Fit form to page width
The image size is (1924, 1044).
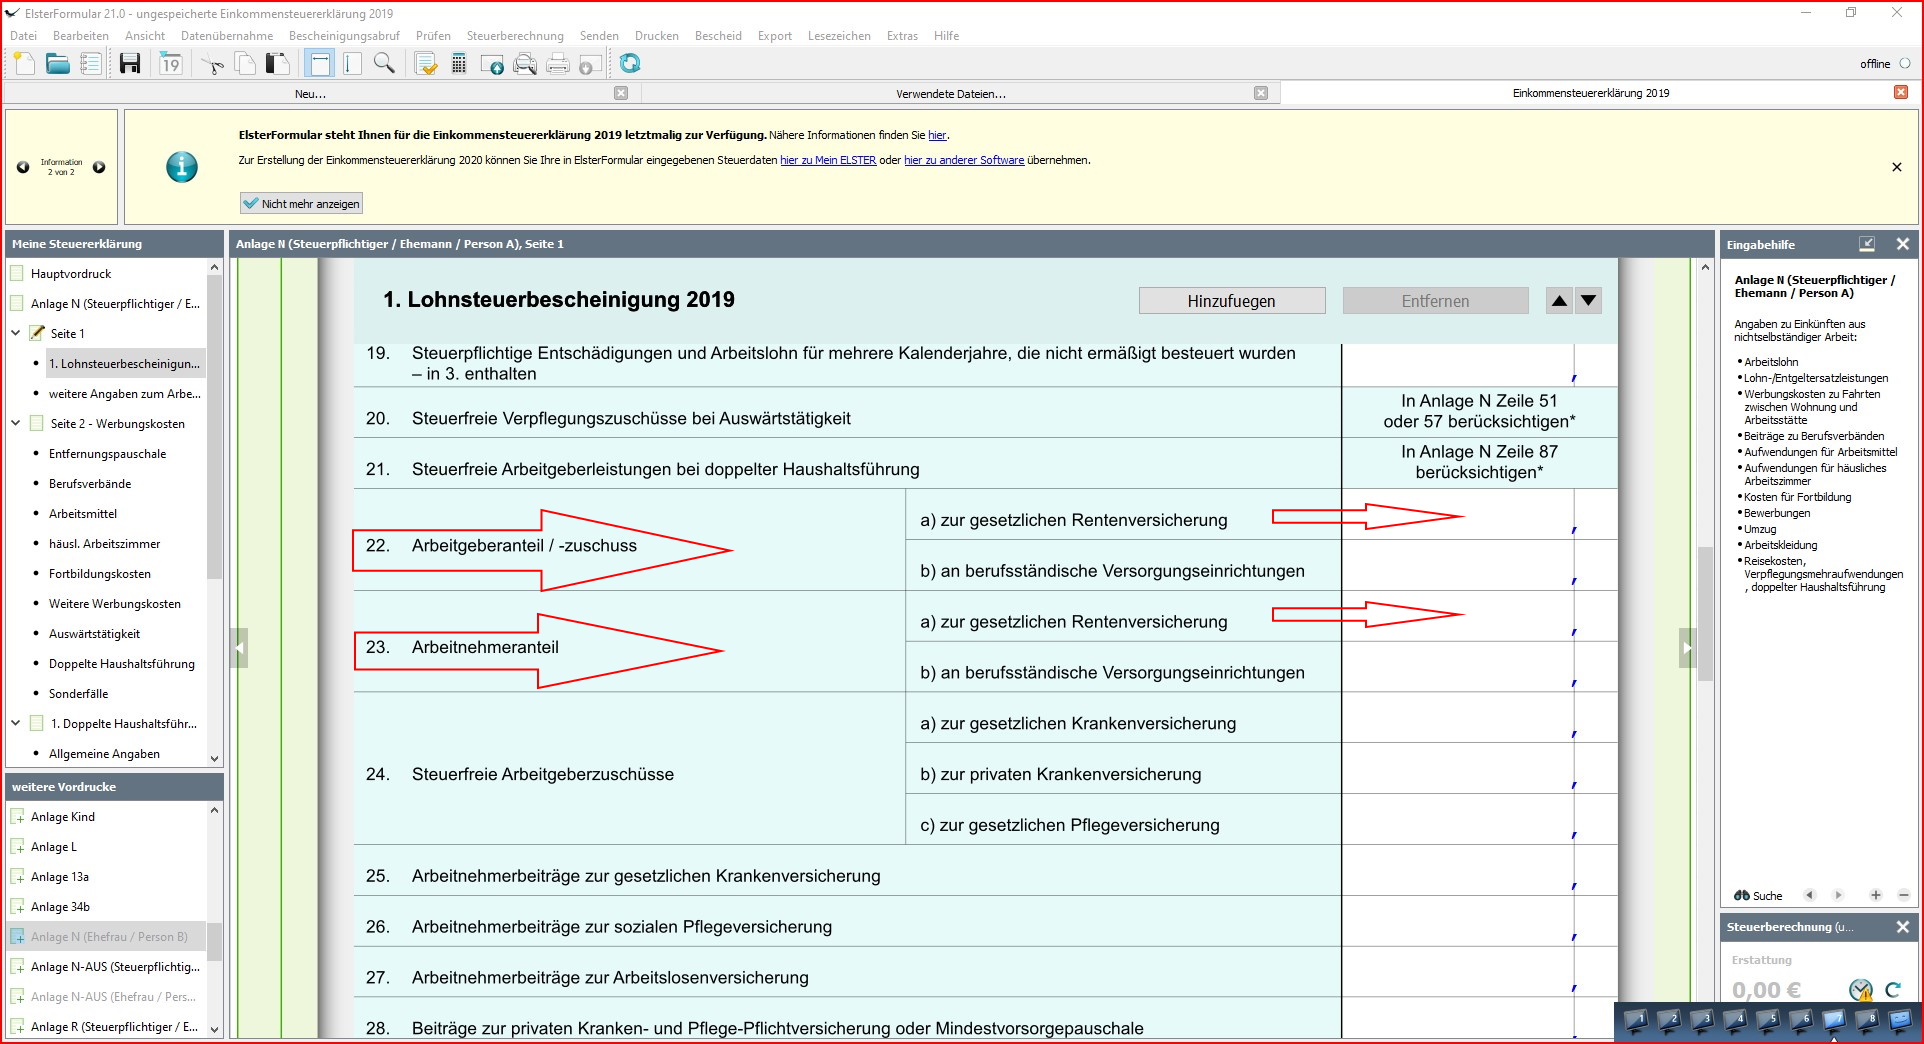pos(320,64)
